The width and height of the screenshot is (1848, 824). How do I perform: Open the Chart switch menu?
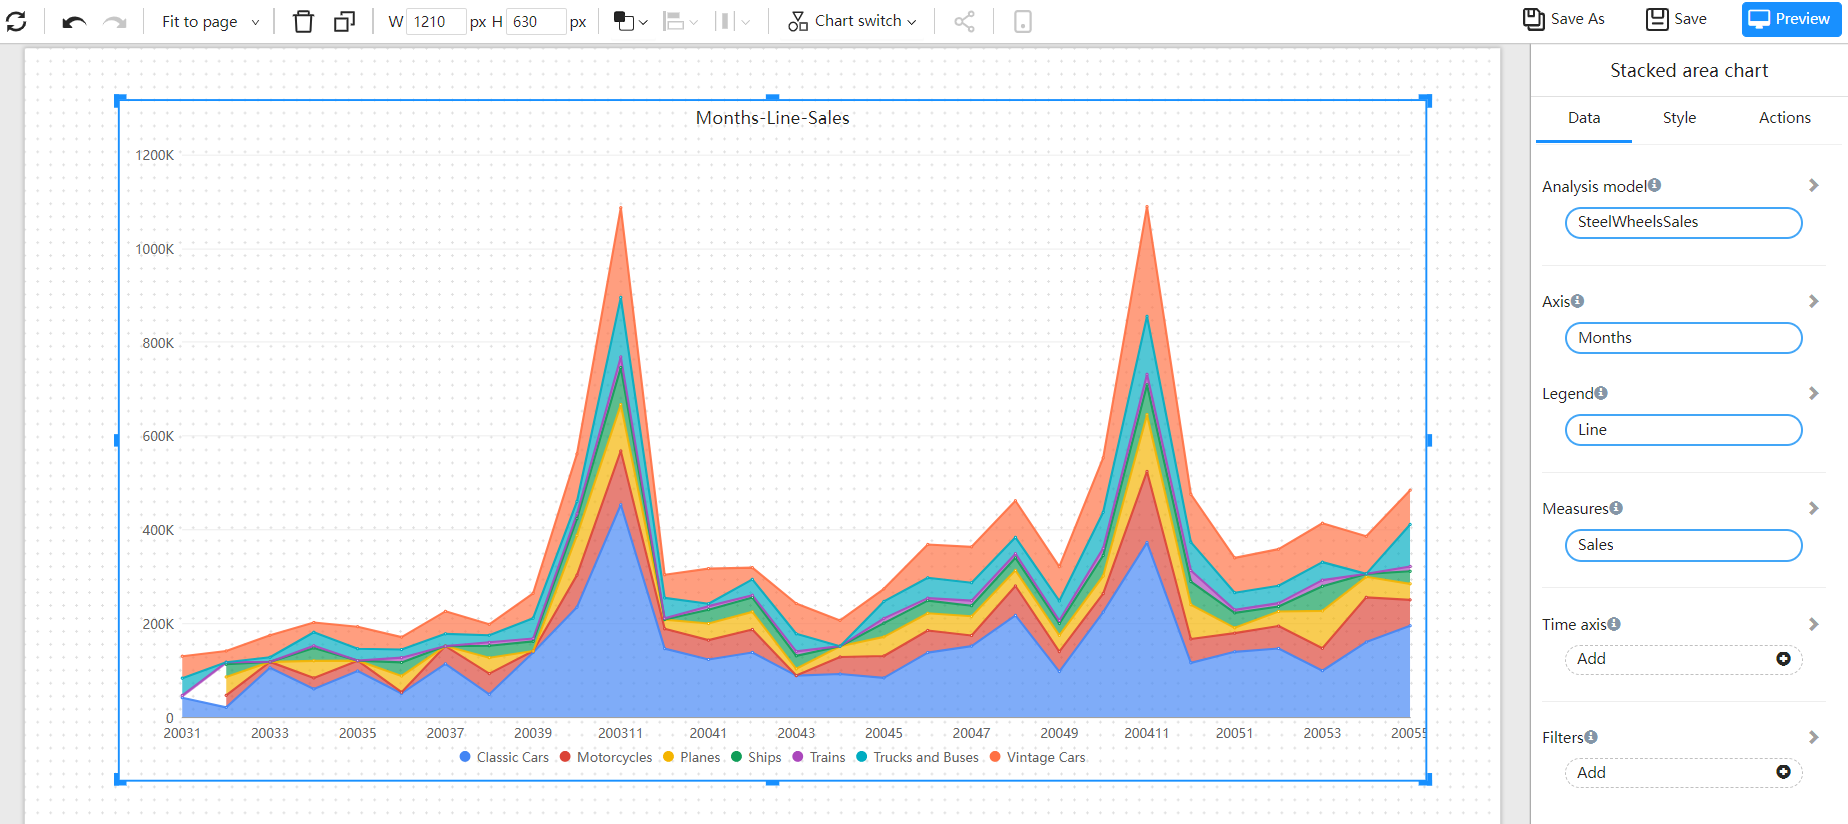click(x=852, y=21)
